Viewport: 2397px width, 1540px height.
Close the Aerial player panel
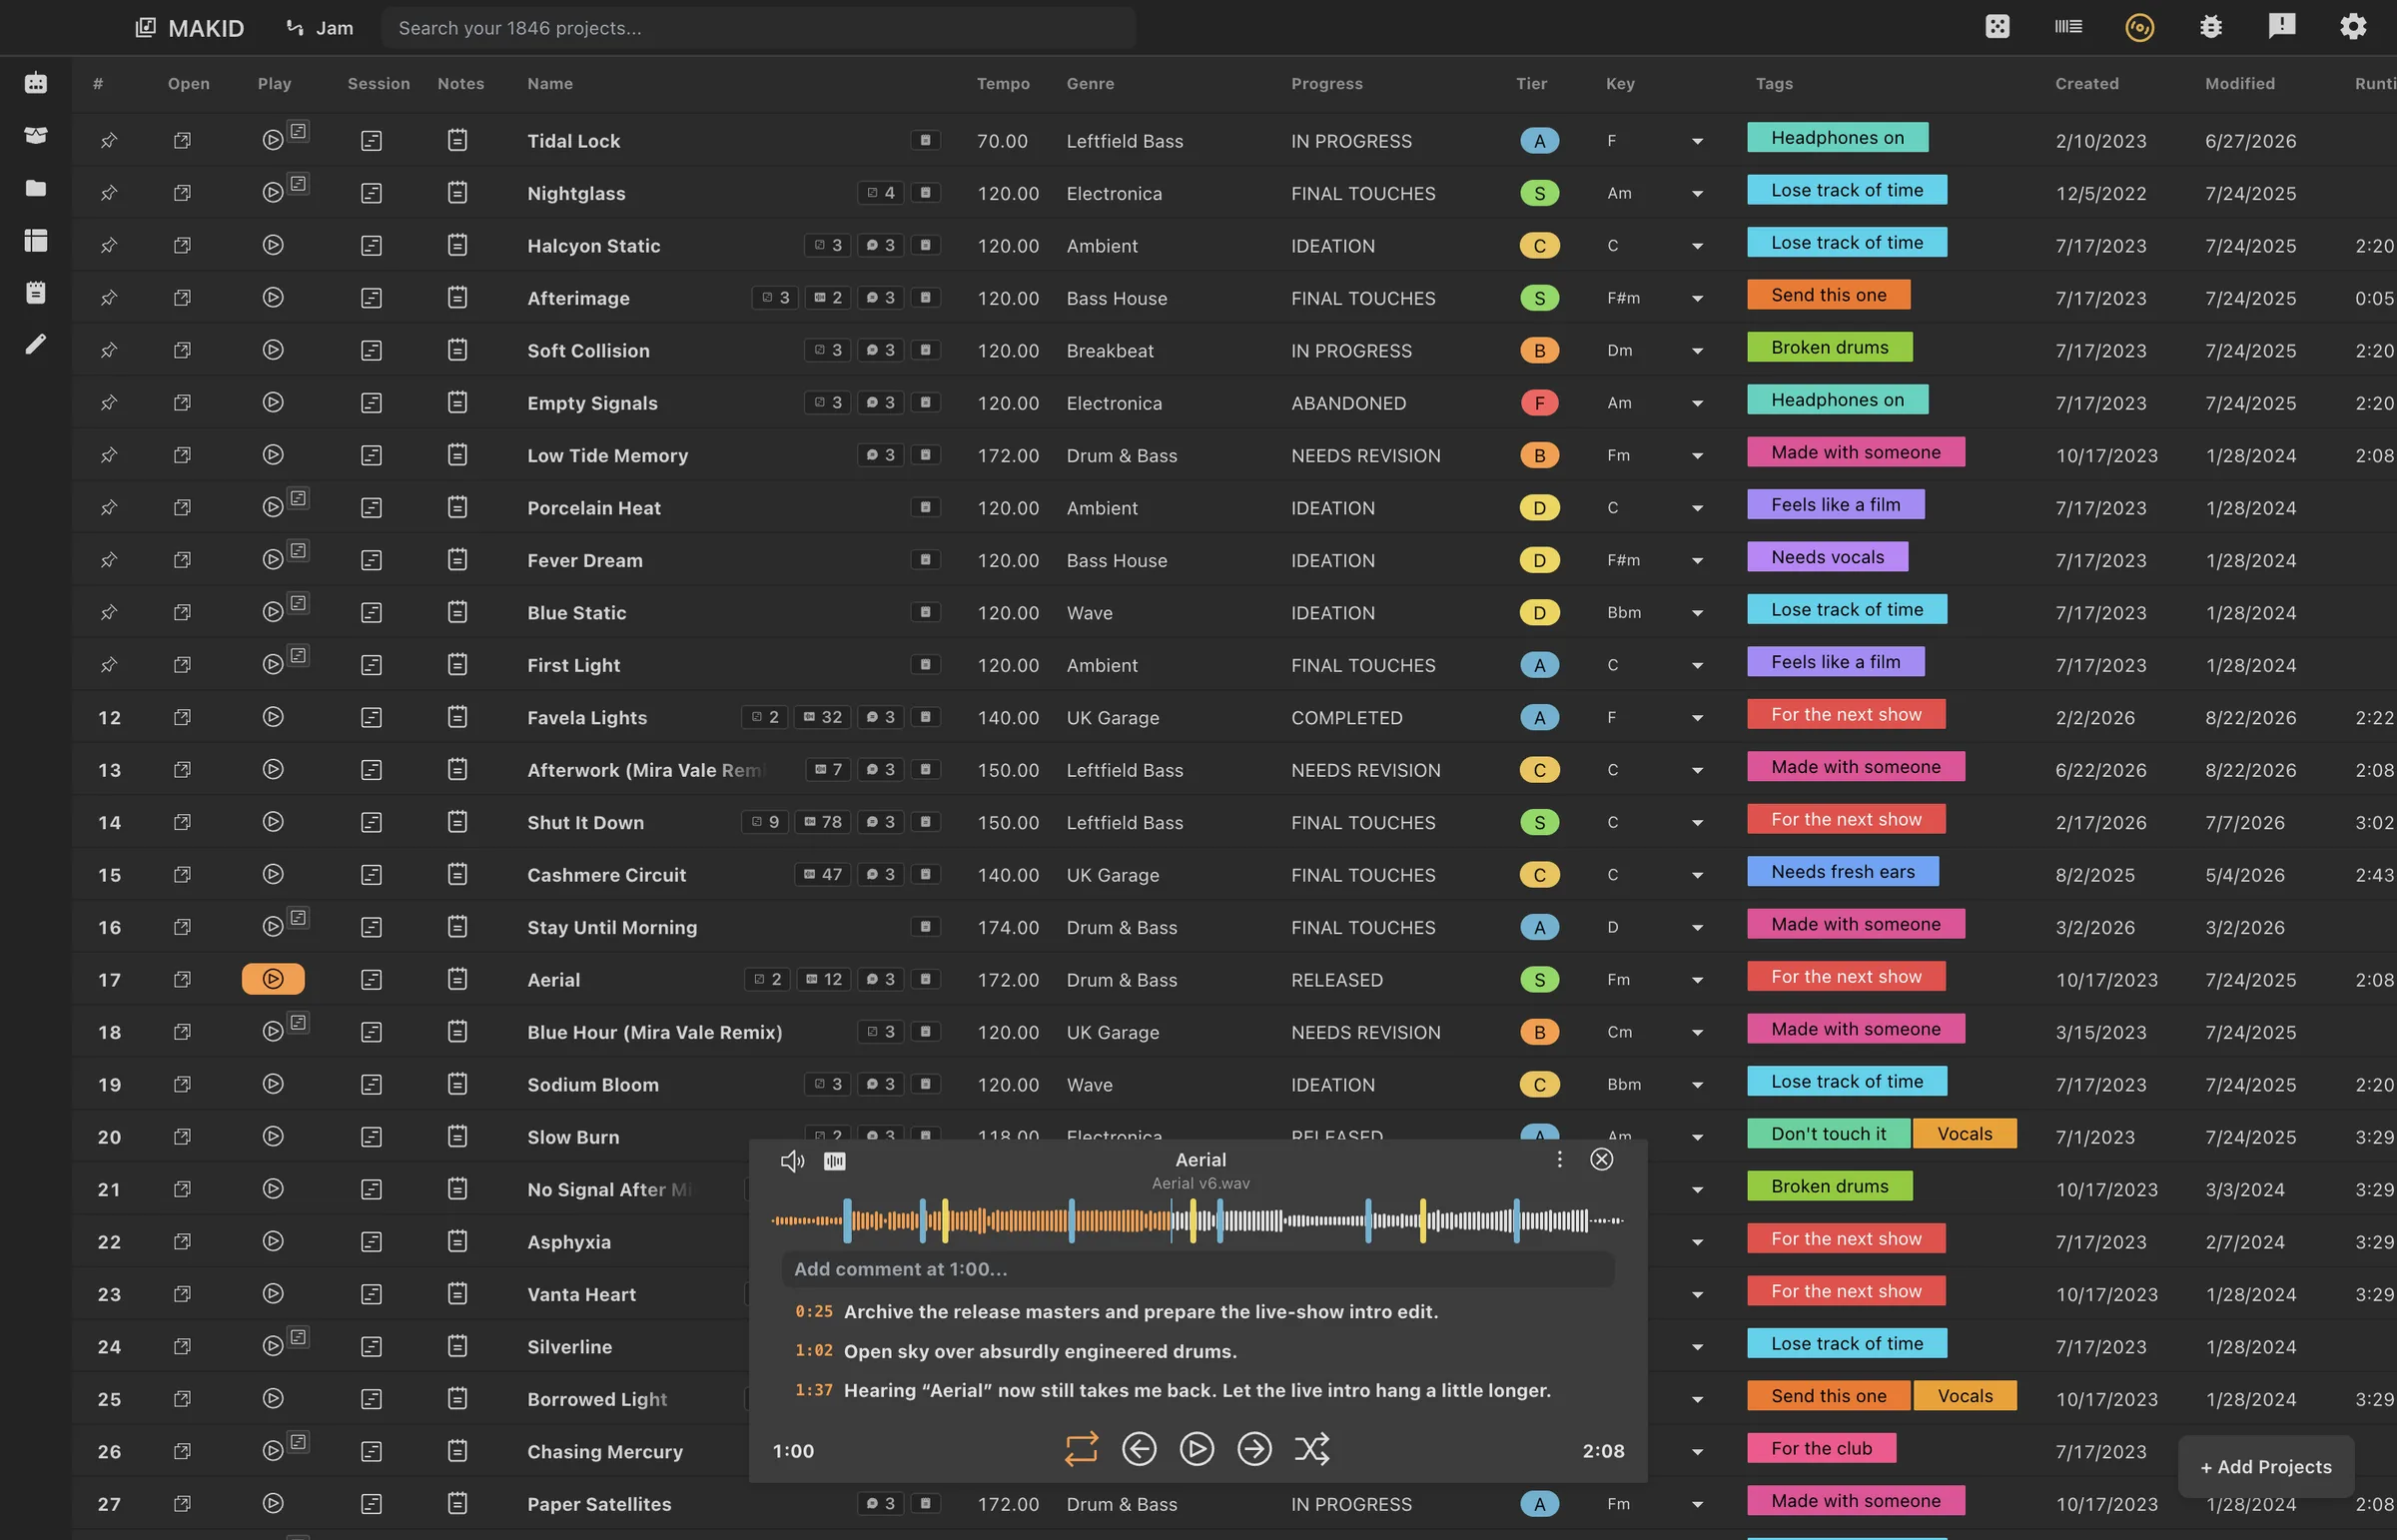[1602, 1159]
